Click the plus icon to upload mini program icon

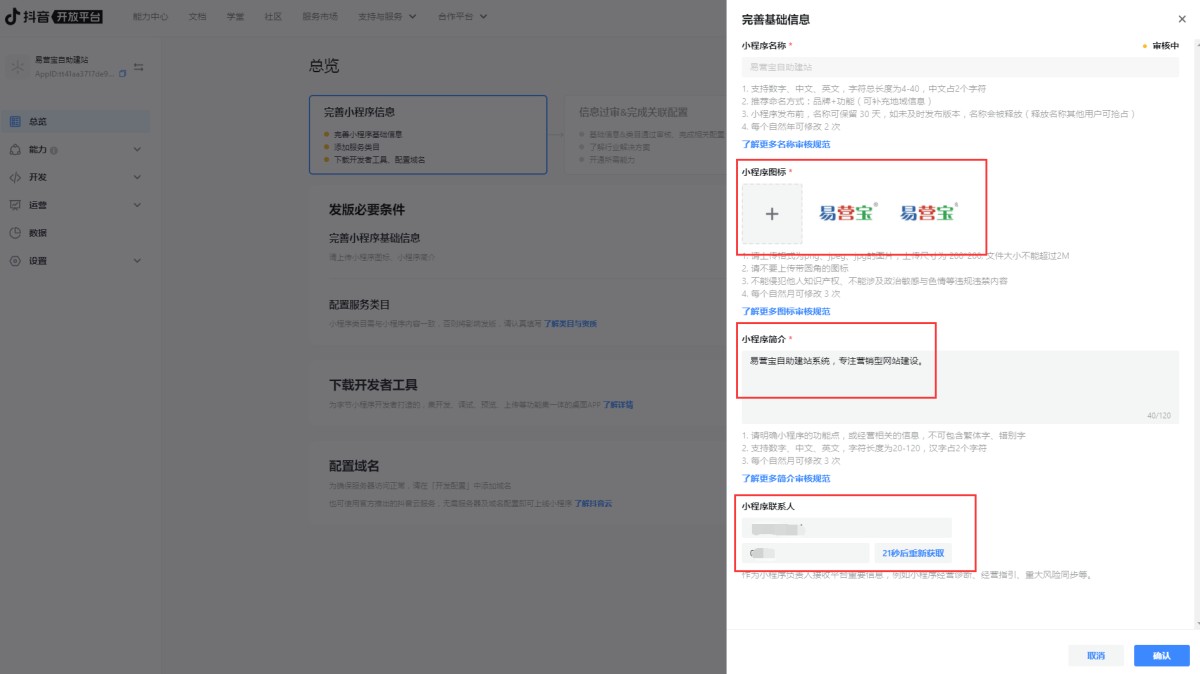click(x=772, y=213)
